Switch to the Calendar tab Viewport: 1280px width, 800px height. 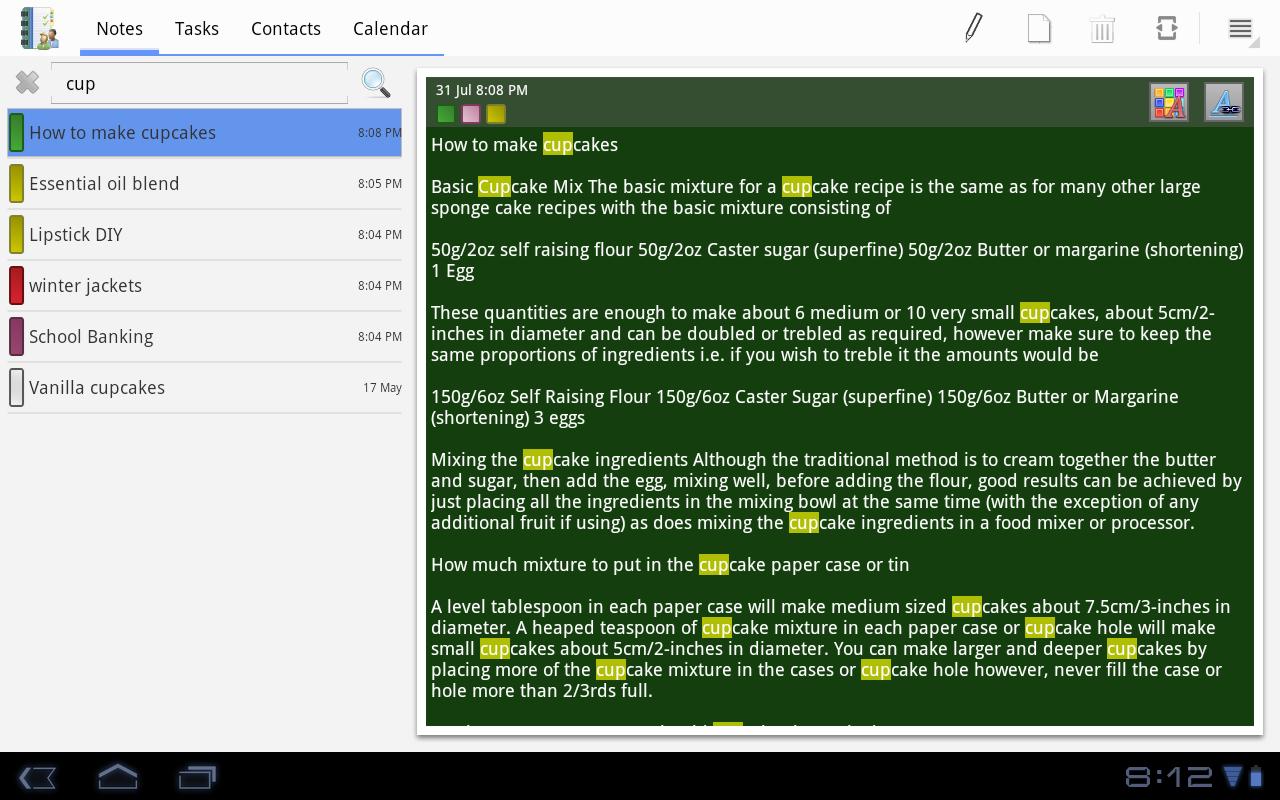(390, 29)
